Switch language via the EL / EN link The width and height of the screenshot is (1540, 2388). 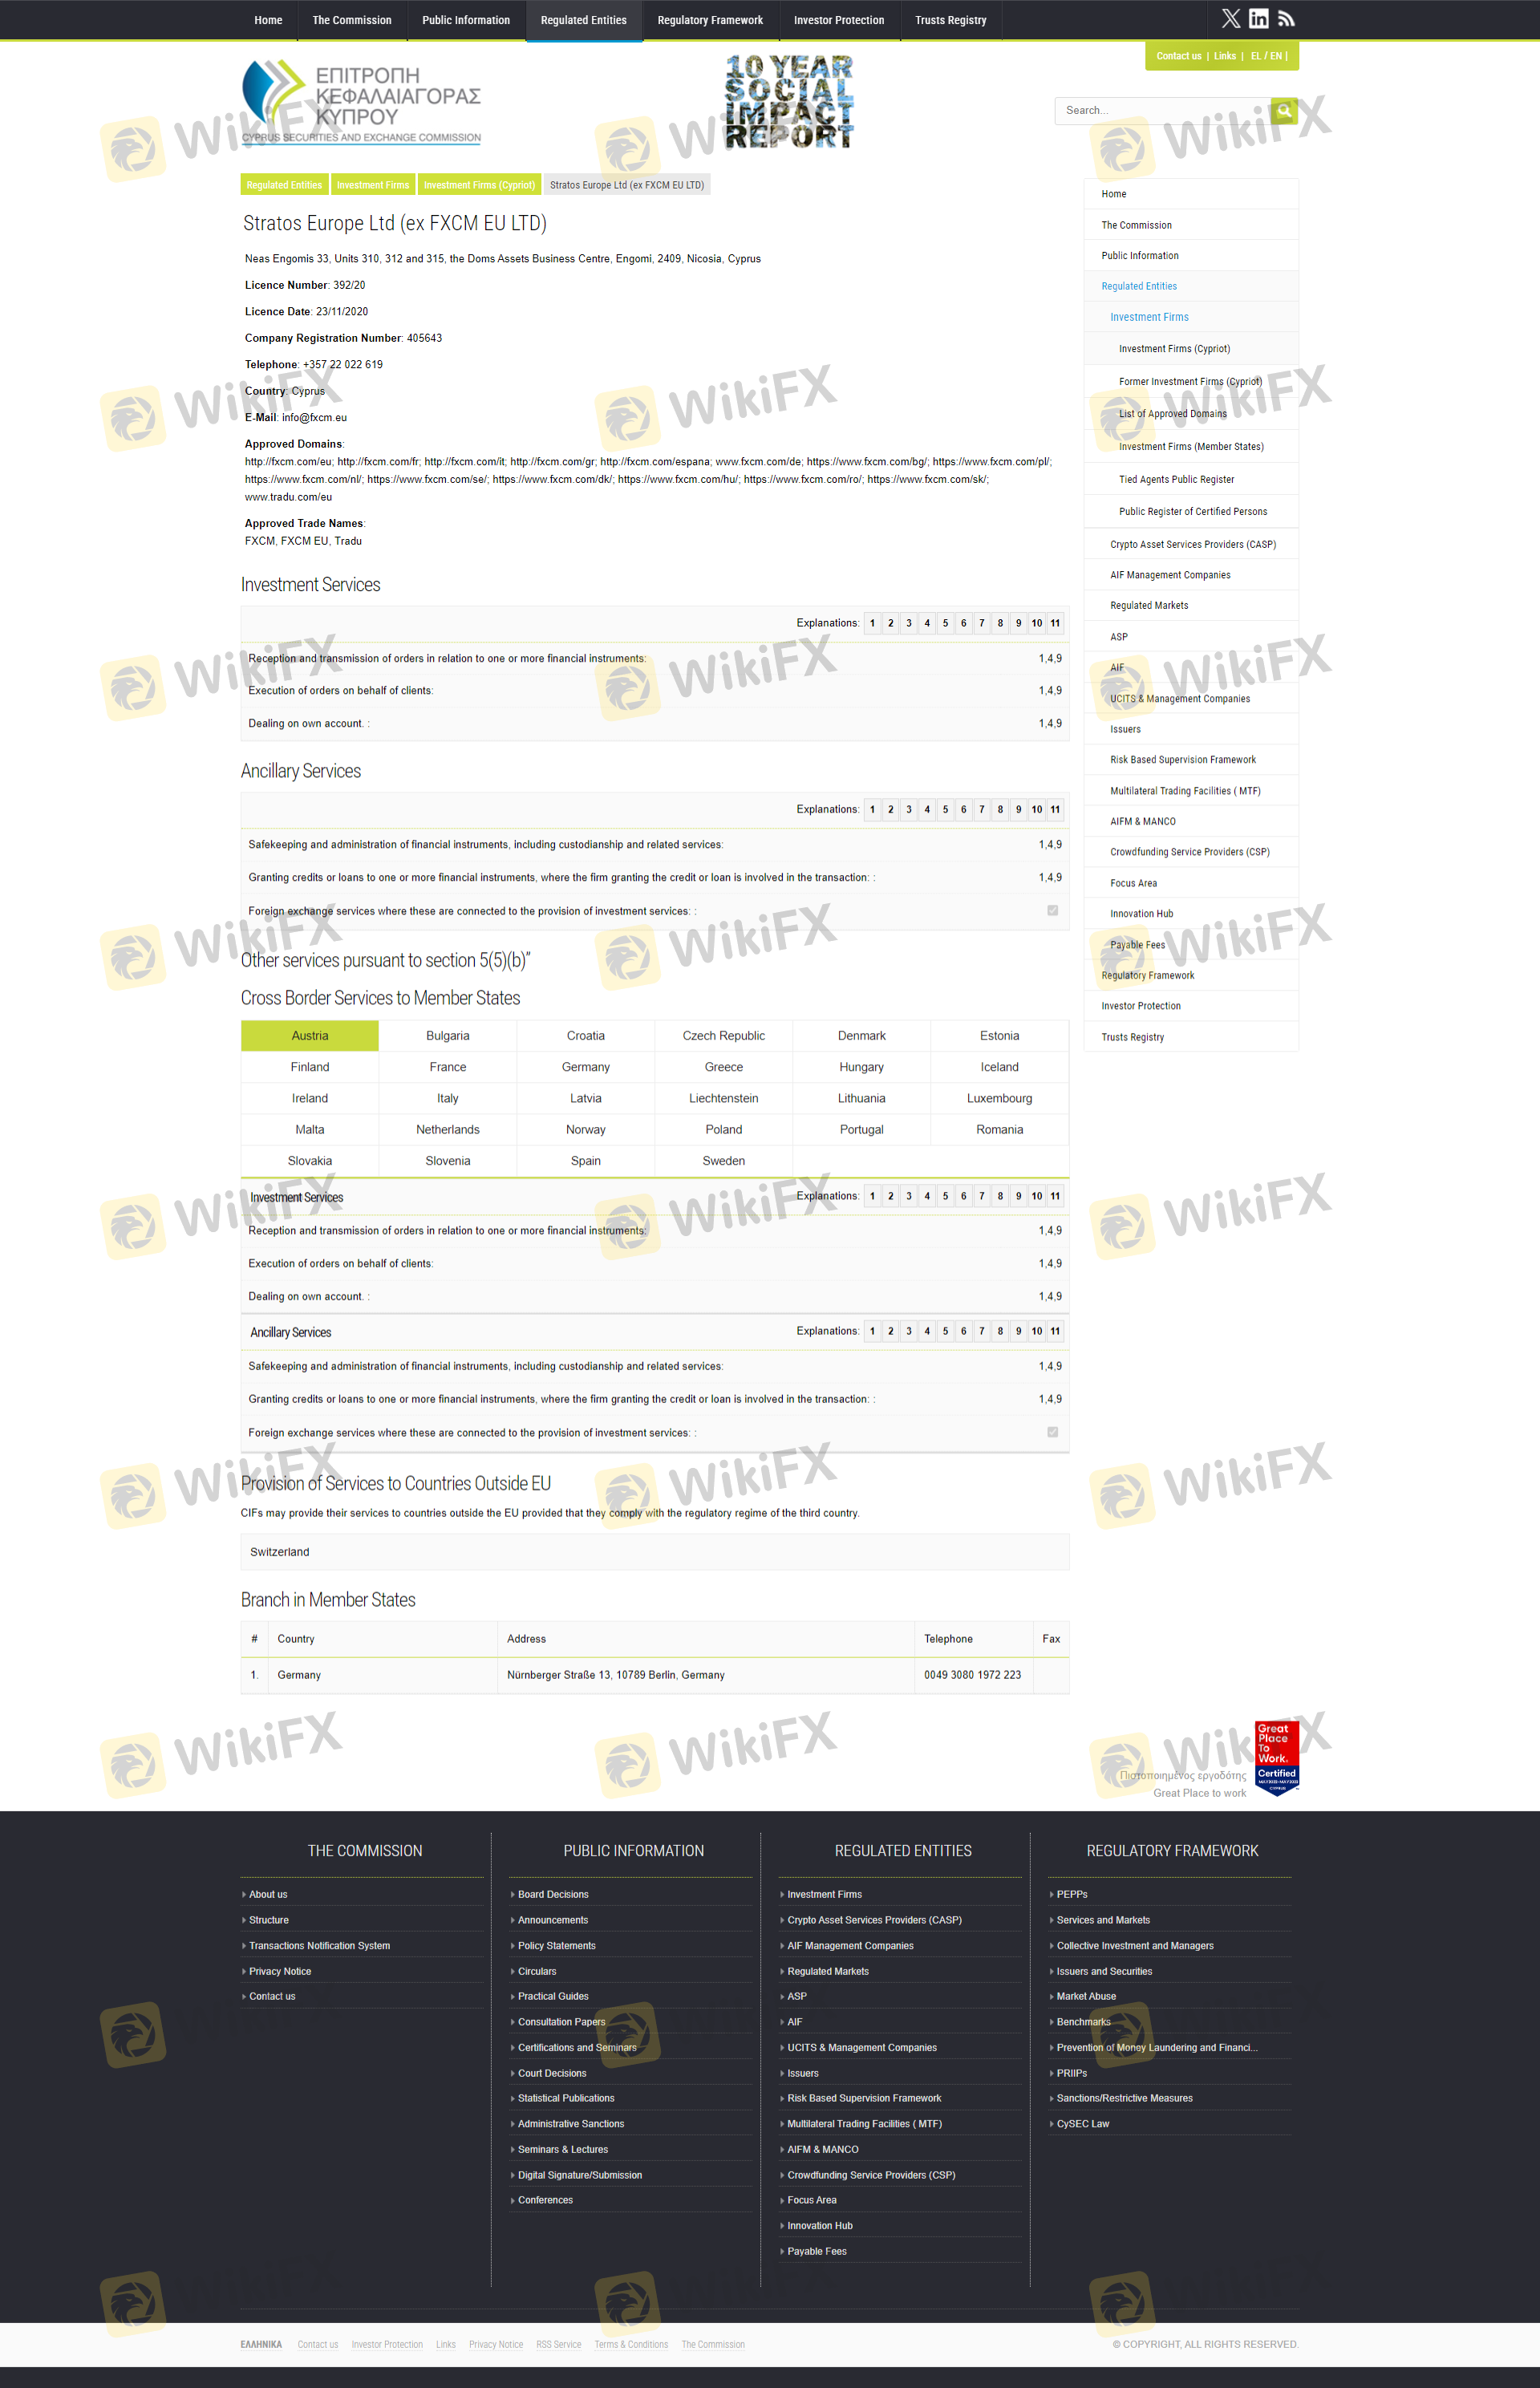[x=1267, y=56]
